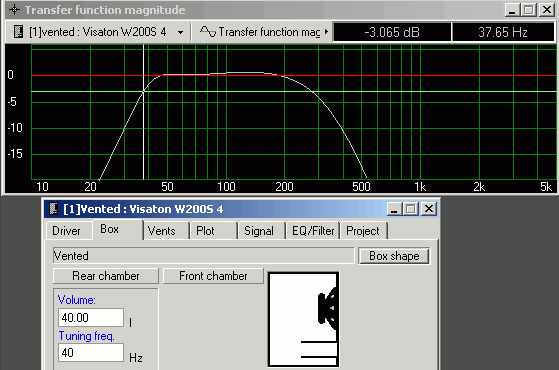Maximize the Transfer function magnitude window
This screenshot has width=559, height=370.
tap(529, 10)
